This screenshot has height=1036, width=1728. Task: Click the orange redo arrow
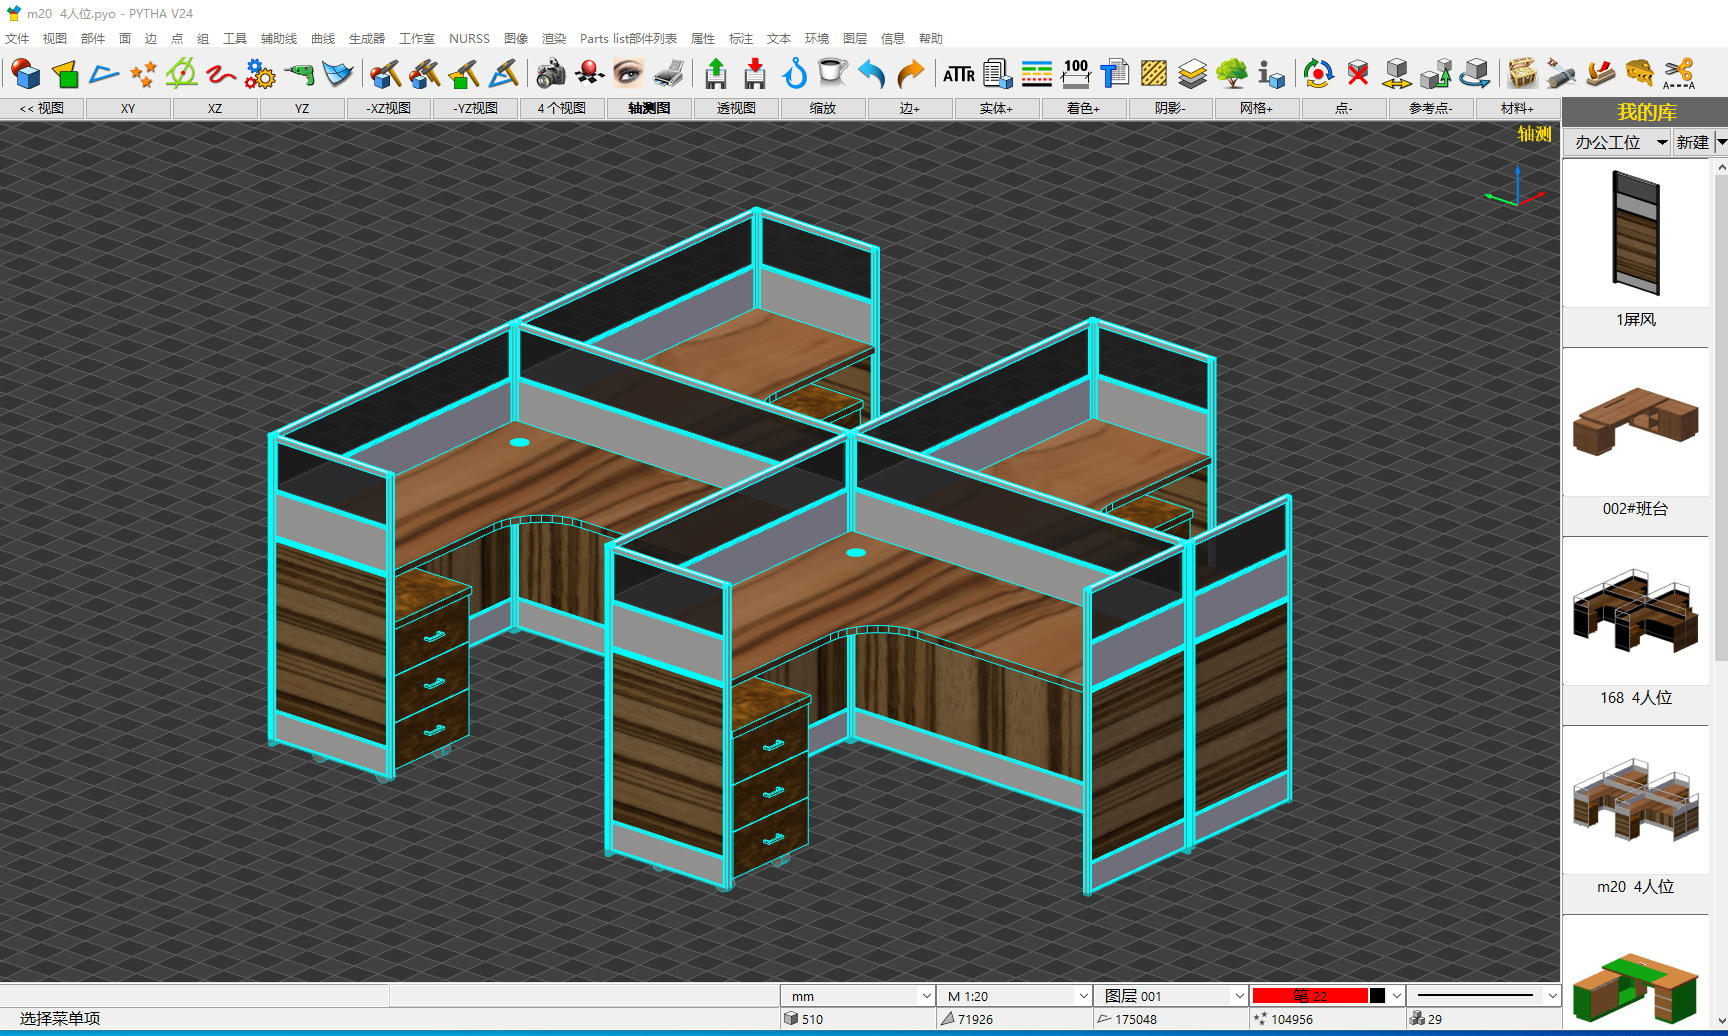(911, 74)
